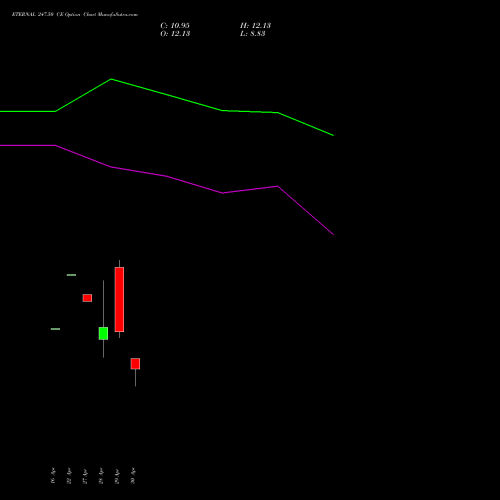Viewport: 500px width, 500px height.
Task: Click the peak of the green indicator line
Action: click(x=111, y=79)
